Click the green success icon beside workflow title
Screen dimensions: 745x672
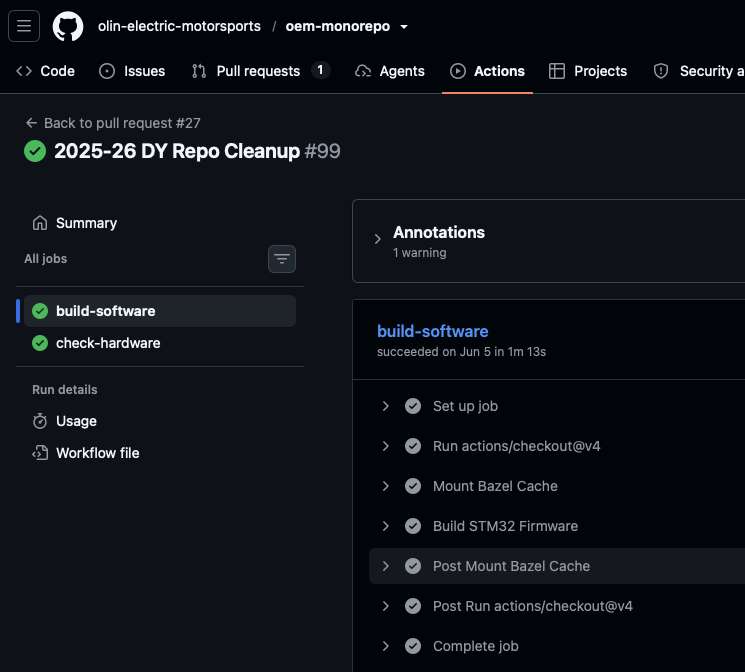coord(35,151)
